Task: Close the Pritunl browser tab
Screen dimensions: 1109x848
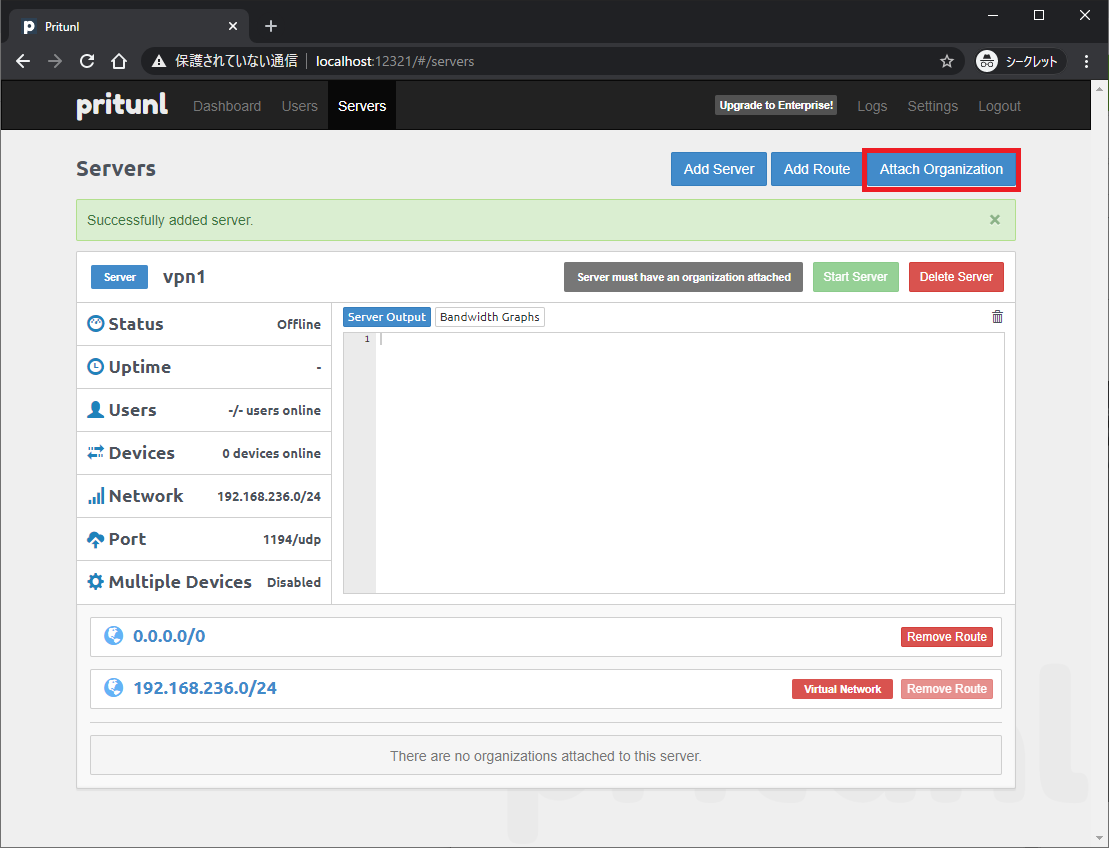Action: (233, 26)
